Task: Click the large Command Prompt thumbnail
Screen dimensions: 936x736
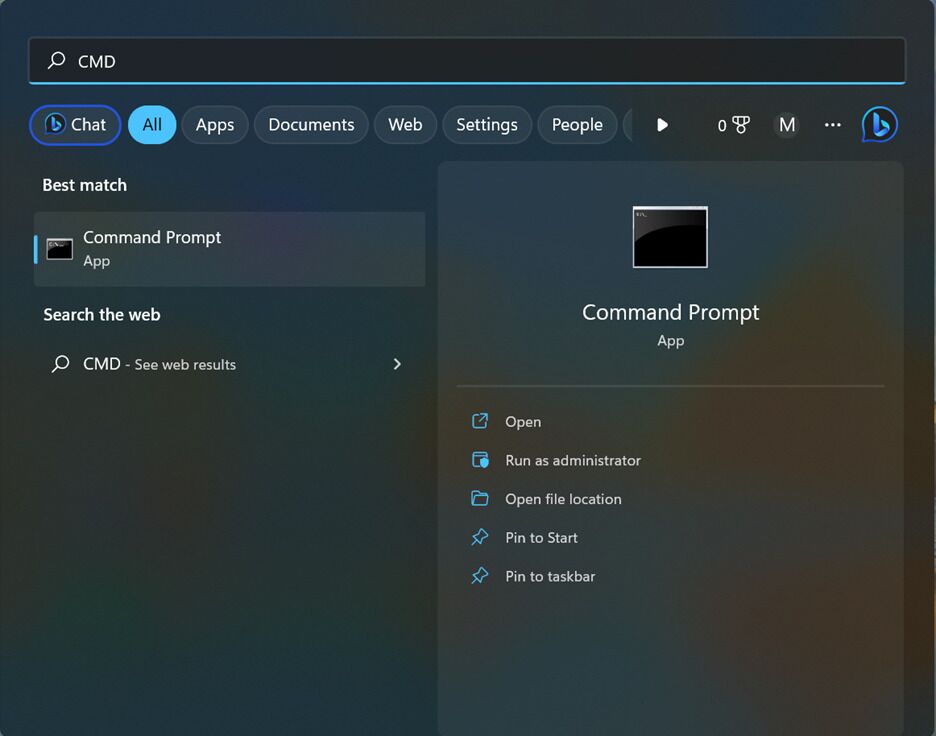Action: click(670, 237)
